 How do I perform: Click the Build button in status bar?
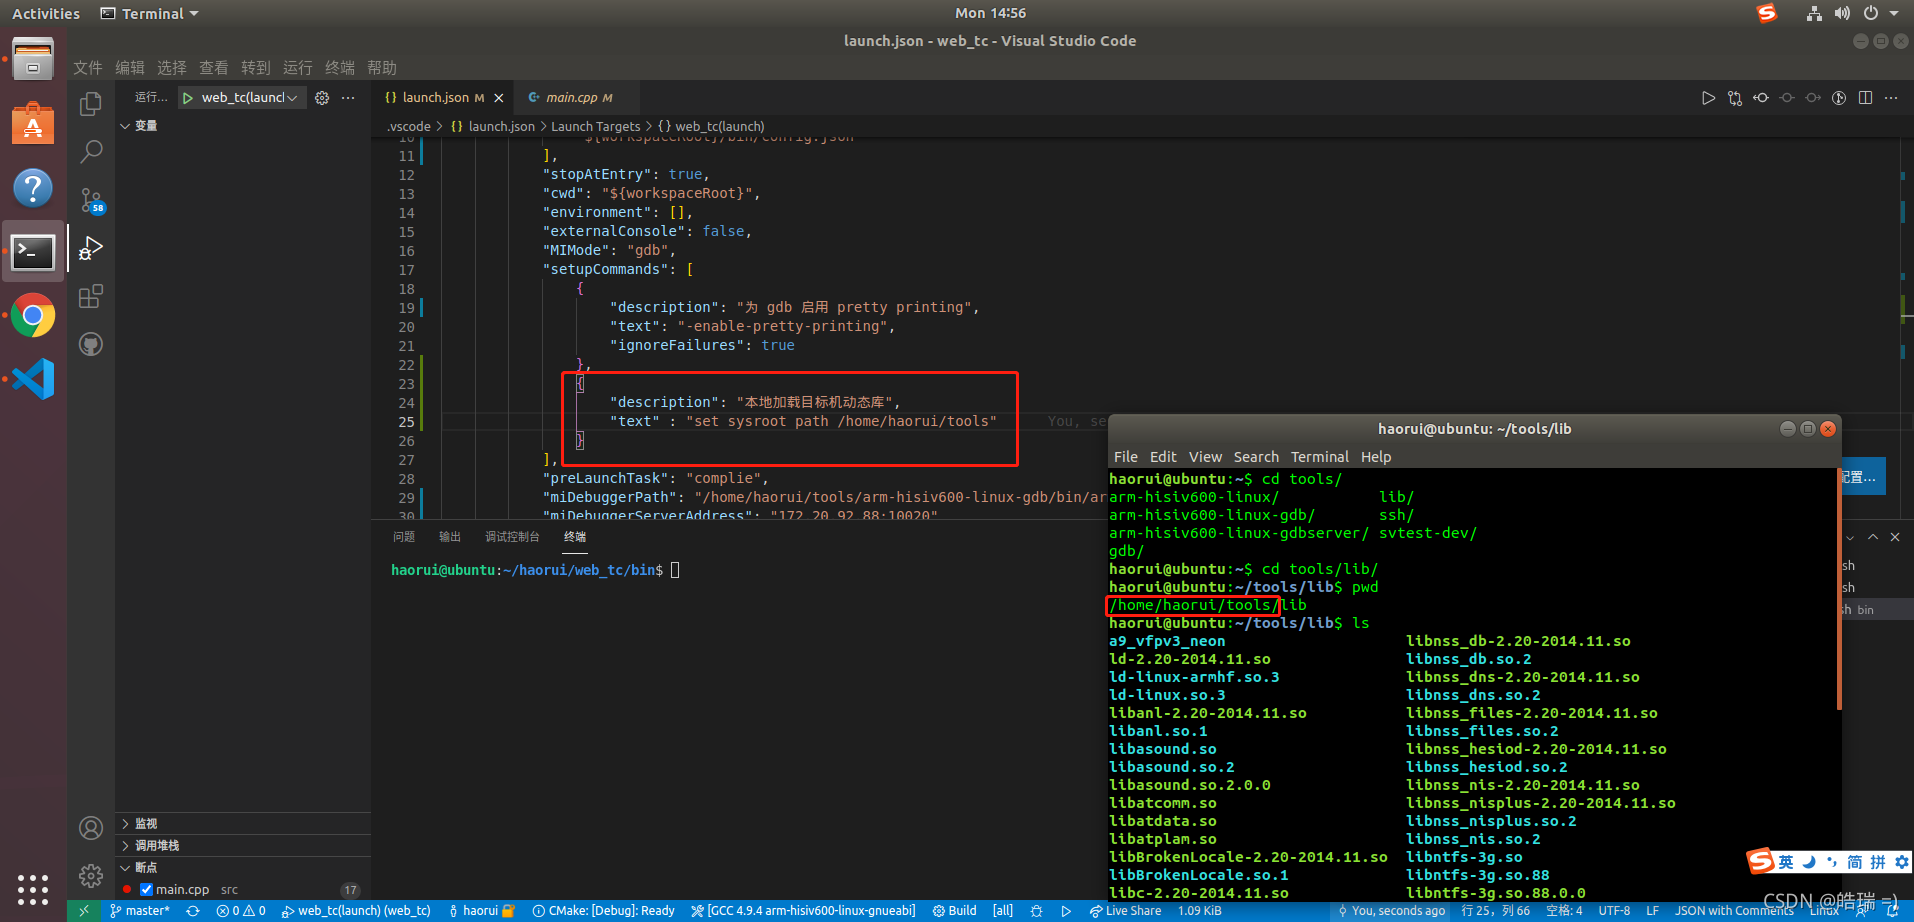[955, 911]
